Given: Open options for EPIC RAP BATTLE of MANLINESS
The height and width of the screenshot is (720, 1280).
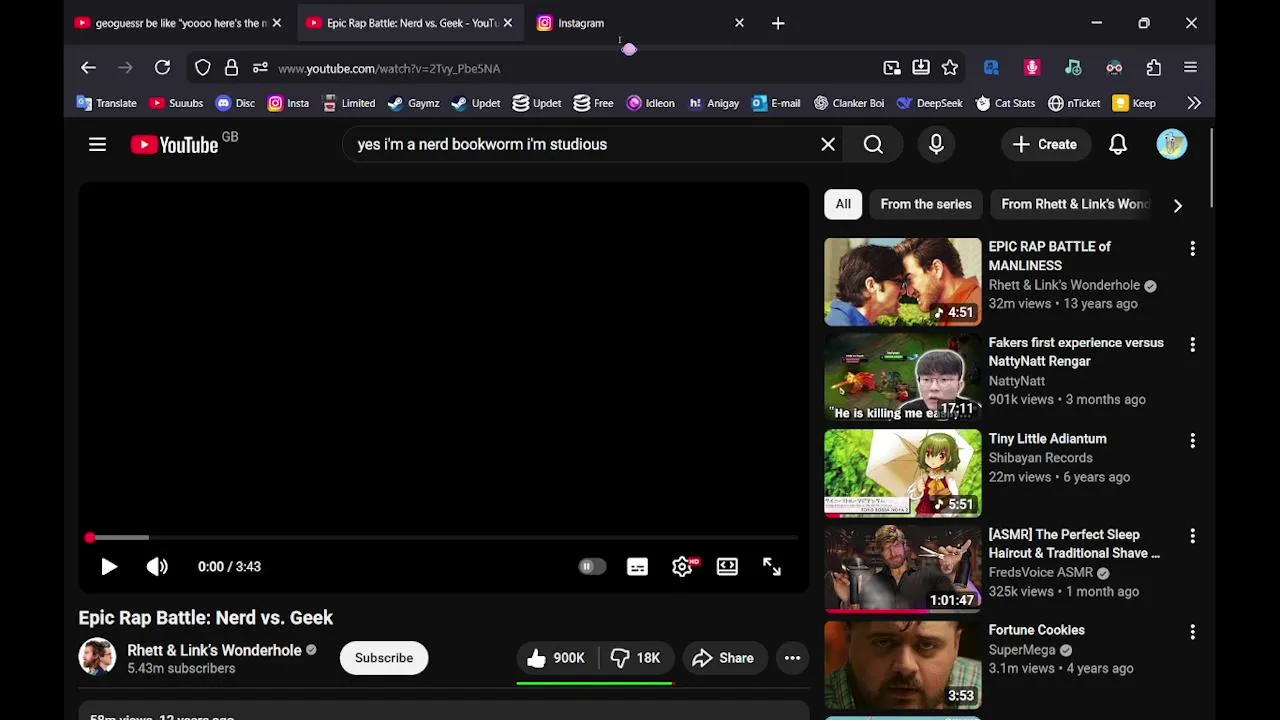Looking at the screenshot, I should (1192, 248).
